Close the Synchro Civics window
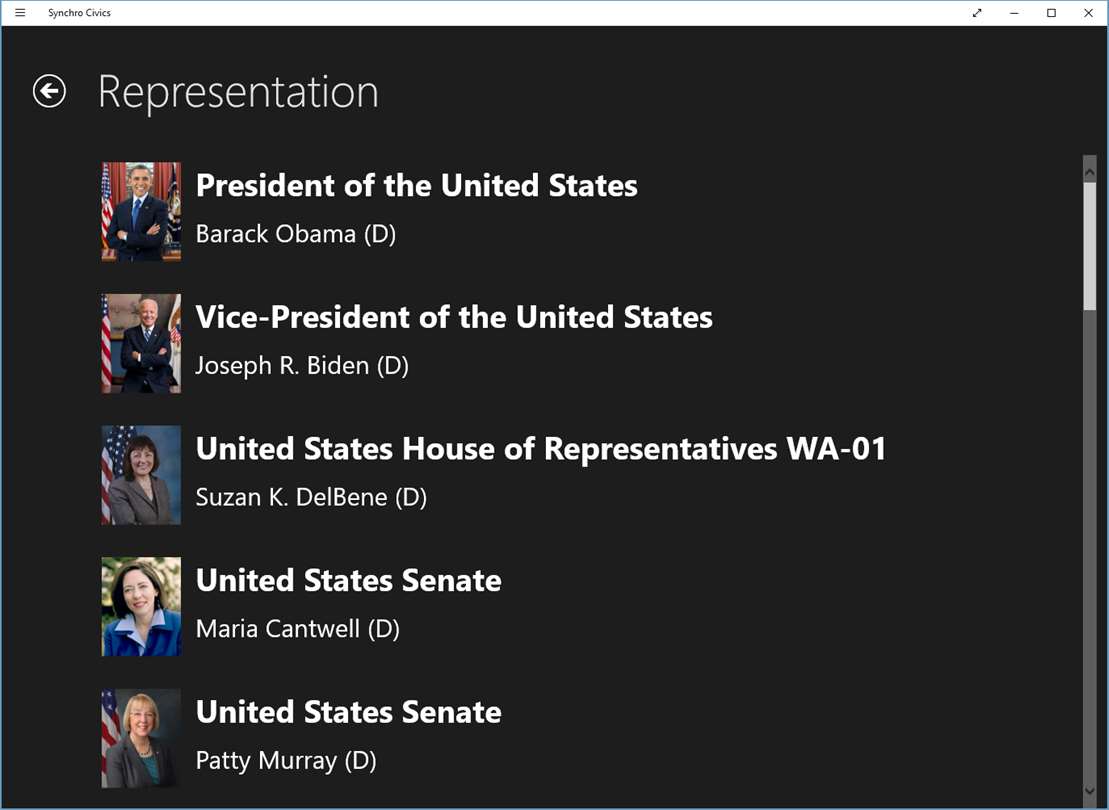Viewport: 1109px width, 810px height. (x=1088, y=13)
